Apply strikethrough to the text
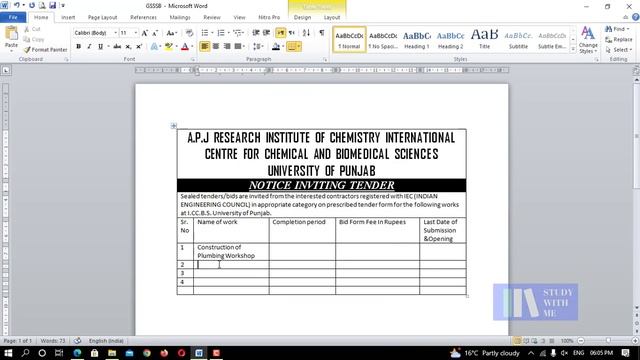 point(117,47)
